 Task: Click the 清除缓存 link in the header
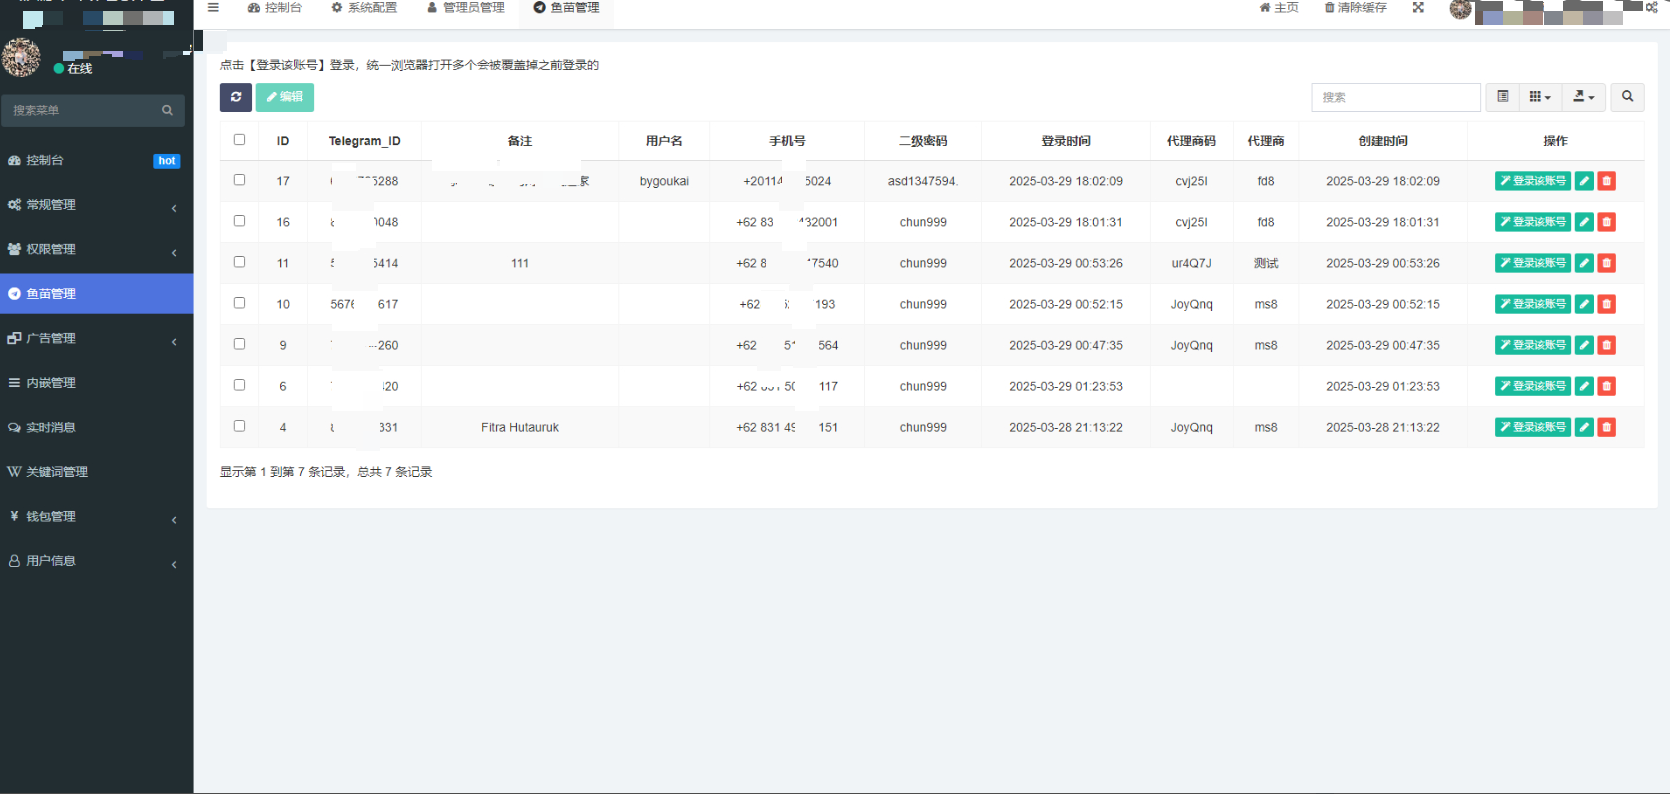click(1355, 8)
